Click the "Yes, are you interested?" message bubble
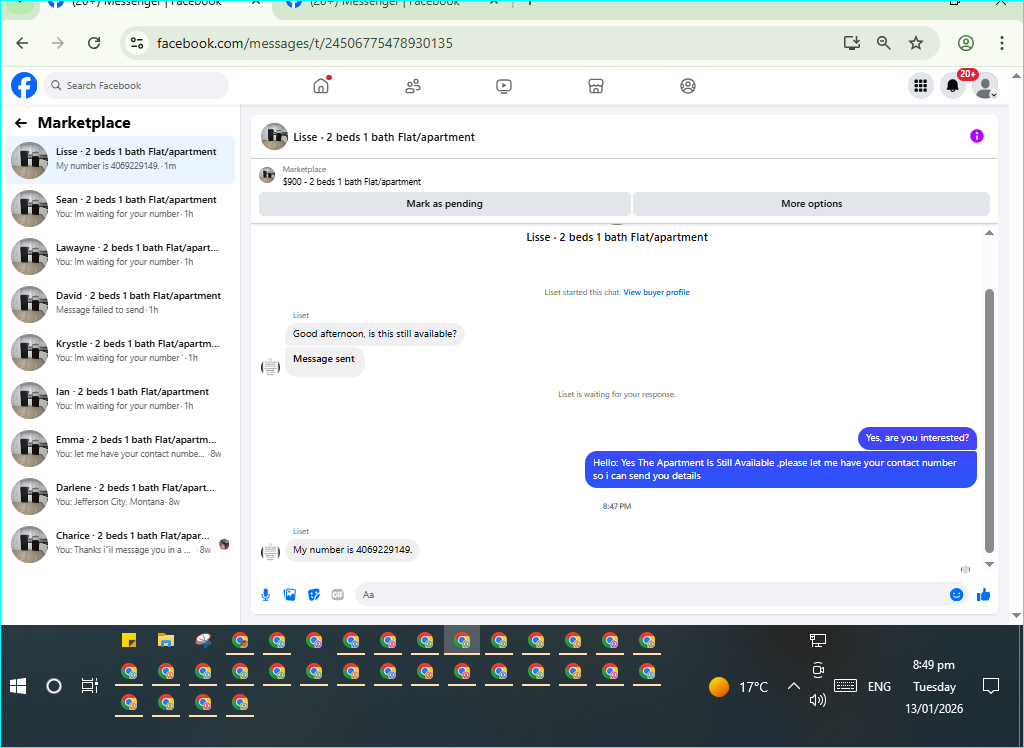Screen dimensions: 1024x748 point(917,438)
